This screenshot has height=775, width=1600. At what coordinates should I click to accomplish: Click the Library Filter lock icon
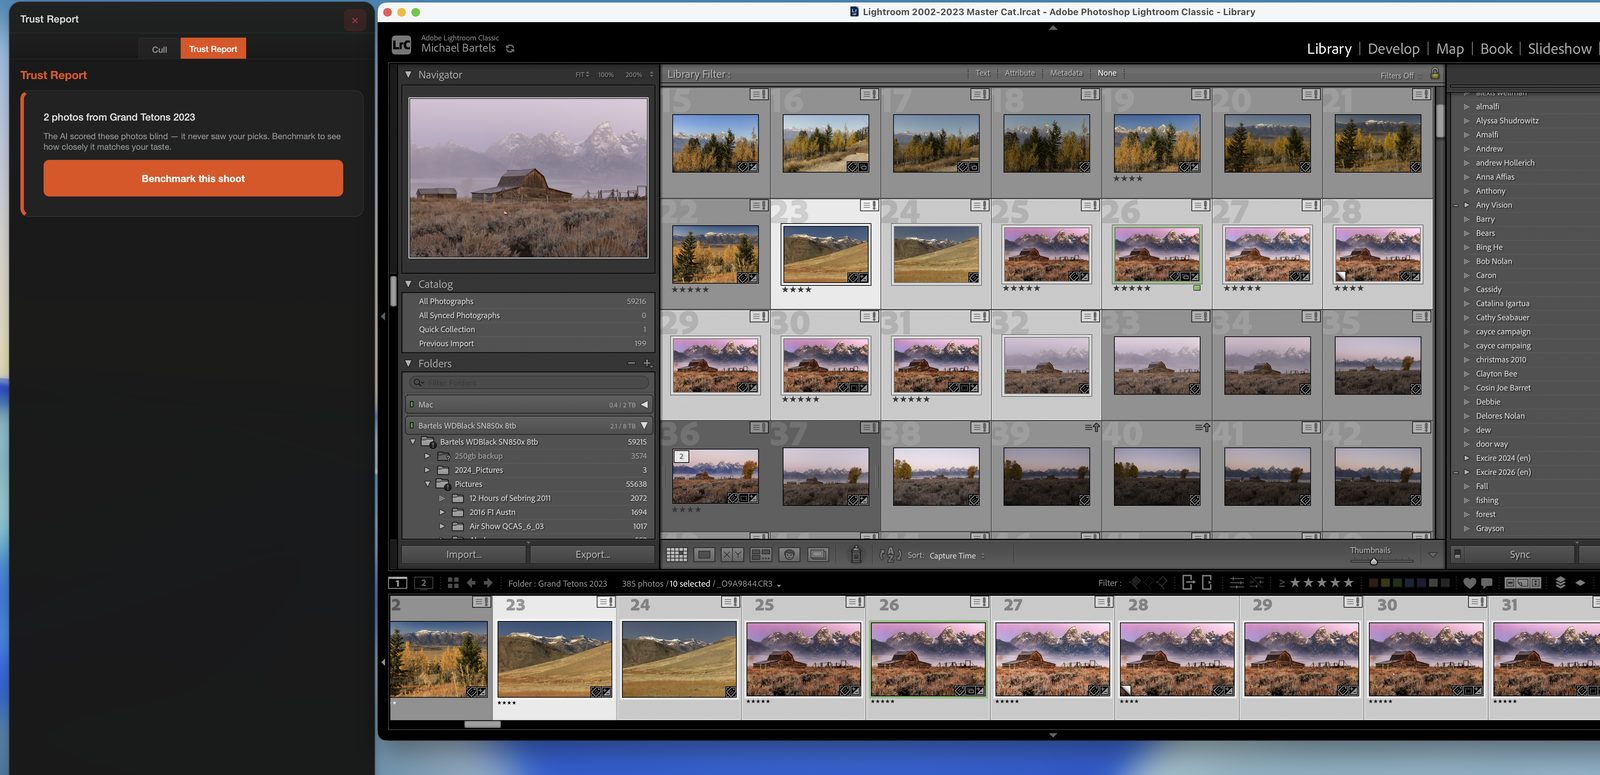click(1435, 74)
